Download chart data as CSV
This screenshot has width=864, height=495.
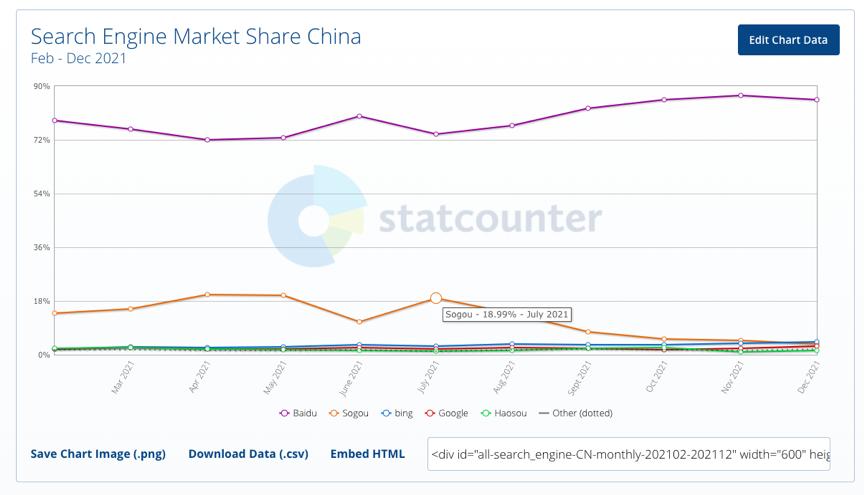point(248,453)
